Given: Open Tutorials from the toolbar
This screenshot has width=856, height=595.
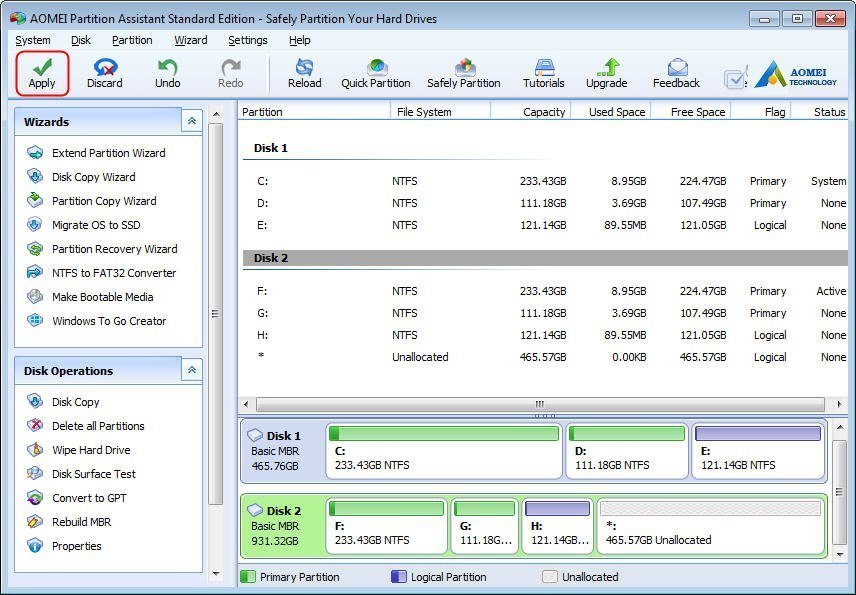Looking at the screenshot, I should coord(544,73).
